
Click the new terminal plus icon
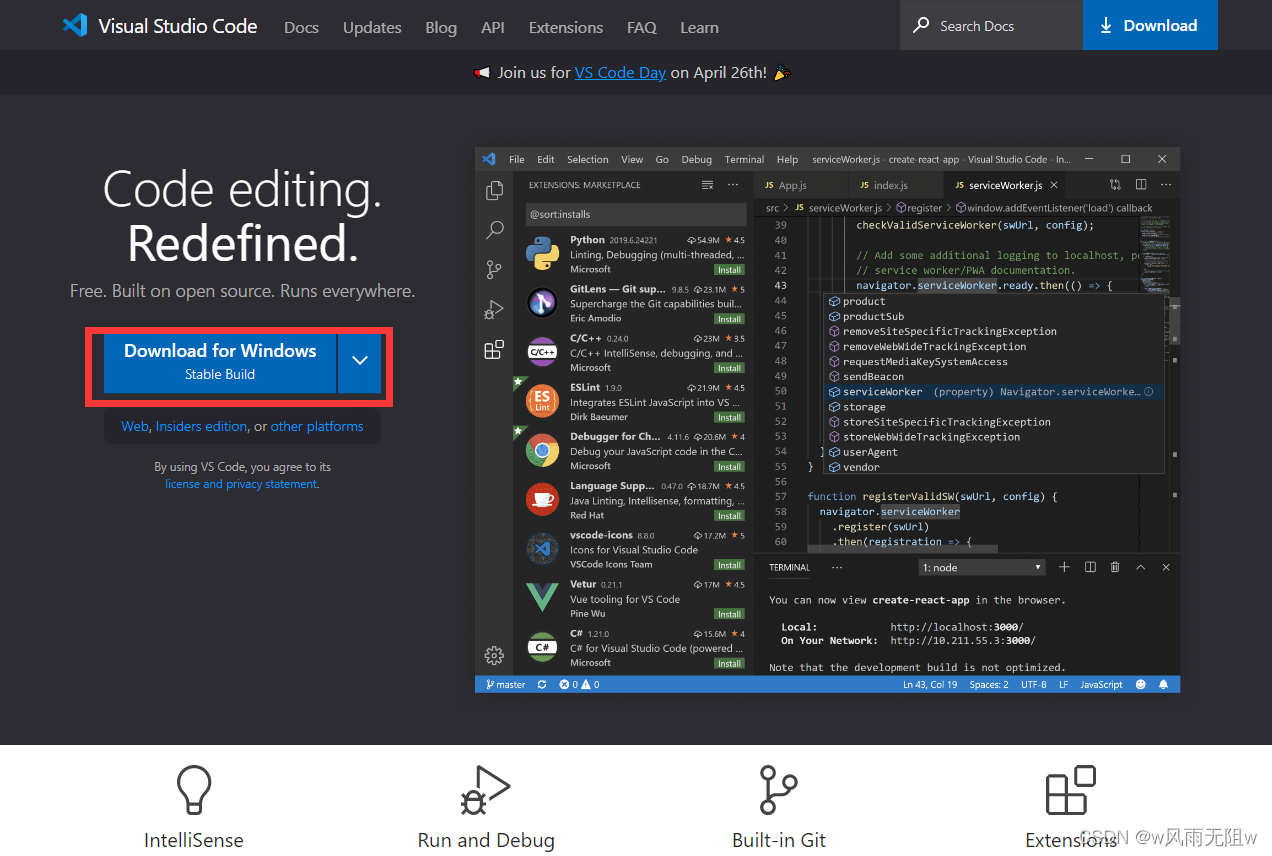click(1064, 567)
